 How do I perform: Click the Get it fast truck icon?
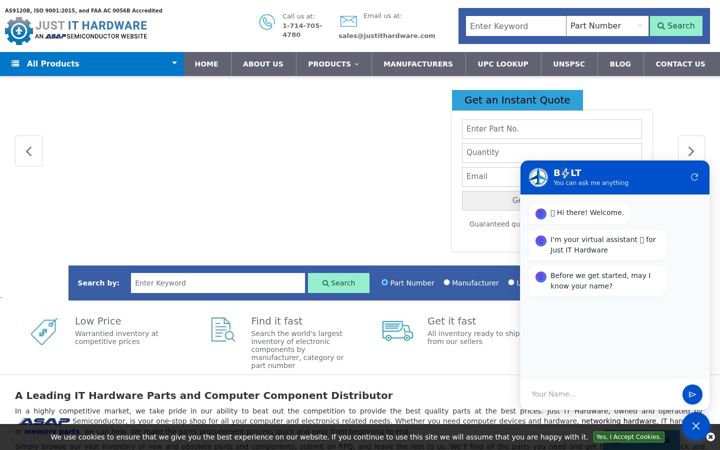(x=398, y=331)
